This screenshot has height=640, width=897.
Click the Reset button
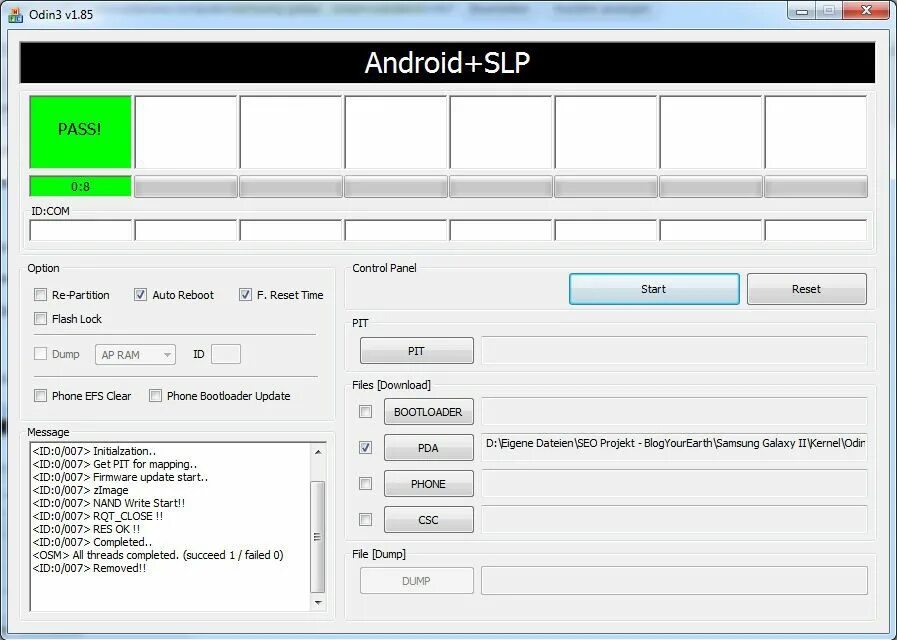click(x=807, y=289)
